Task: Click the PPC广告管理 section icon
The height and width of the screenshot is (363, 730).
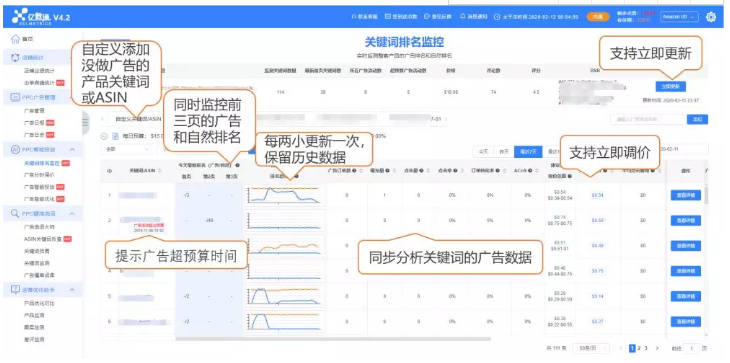Action: coord(15,97)
